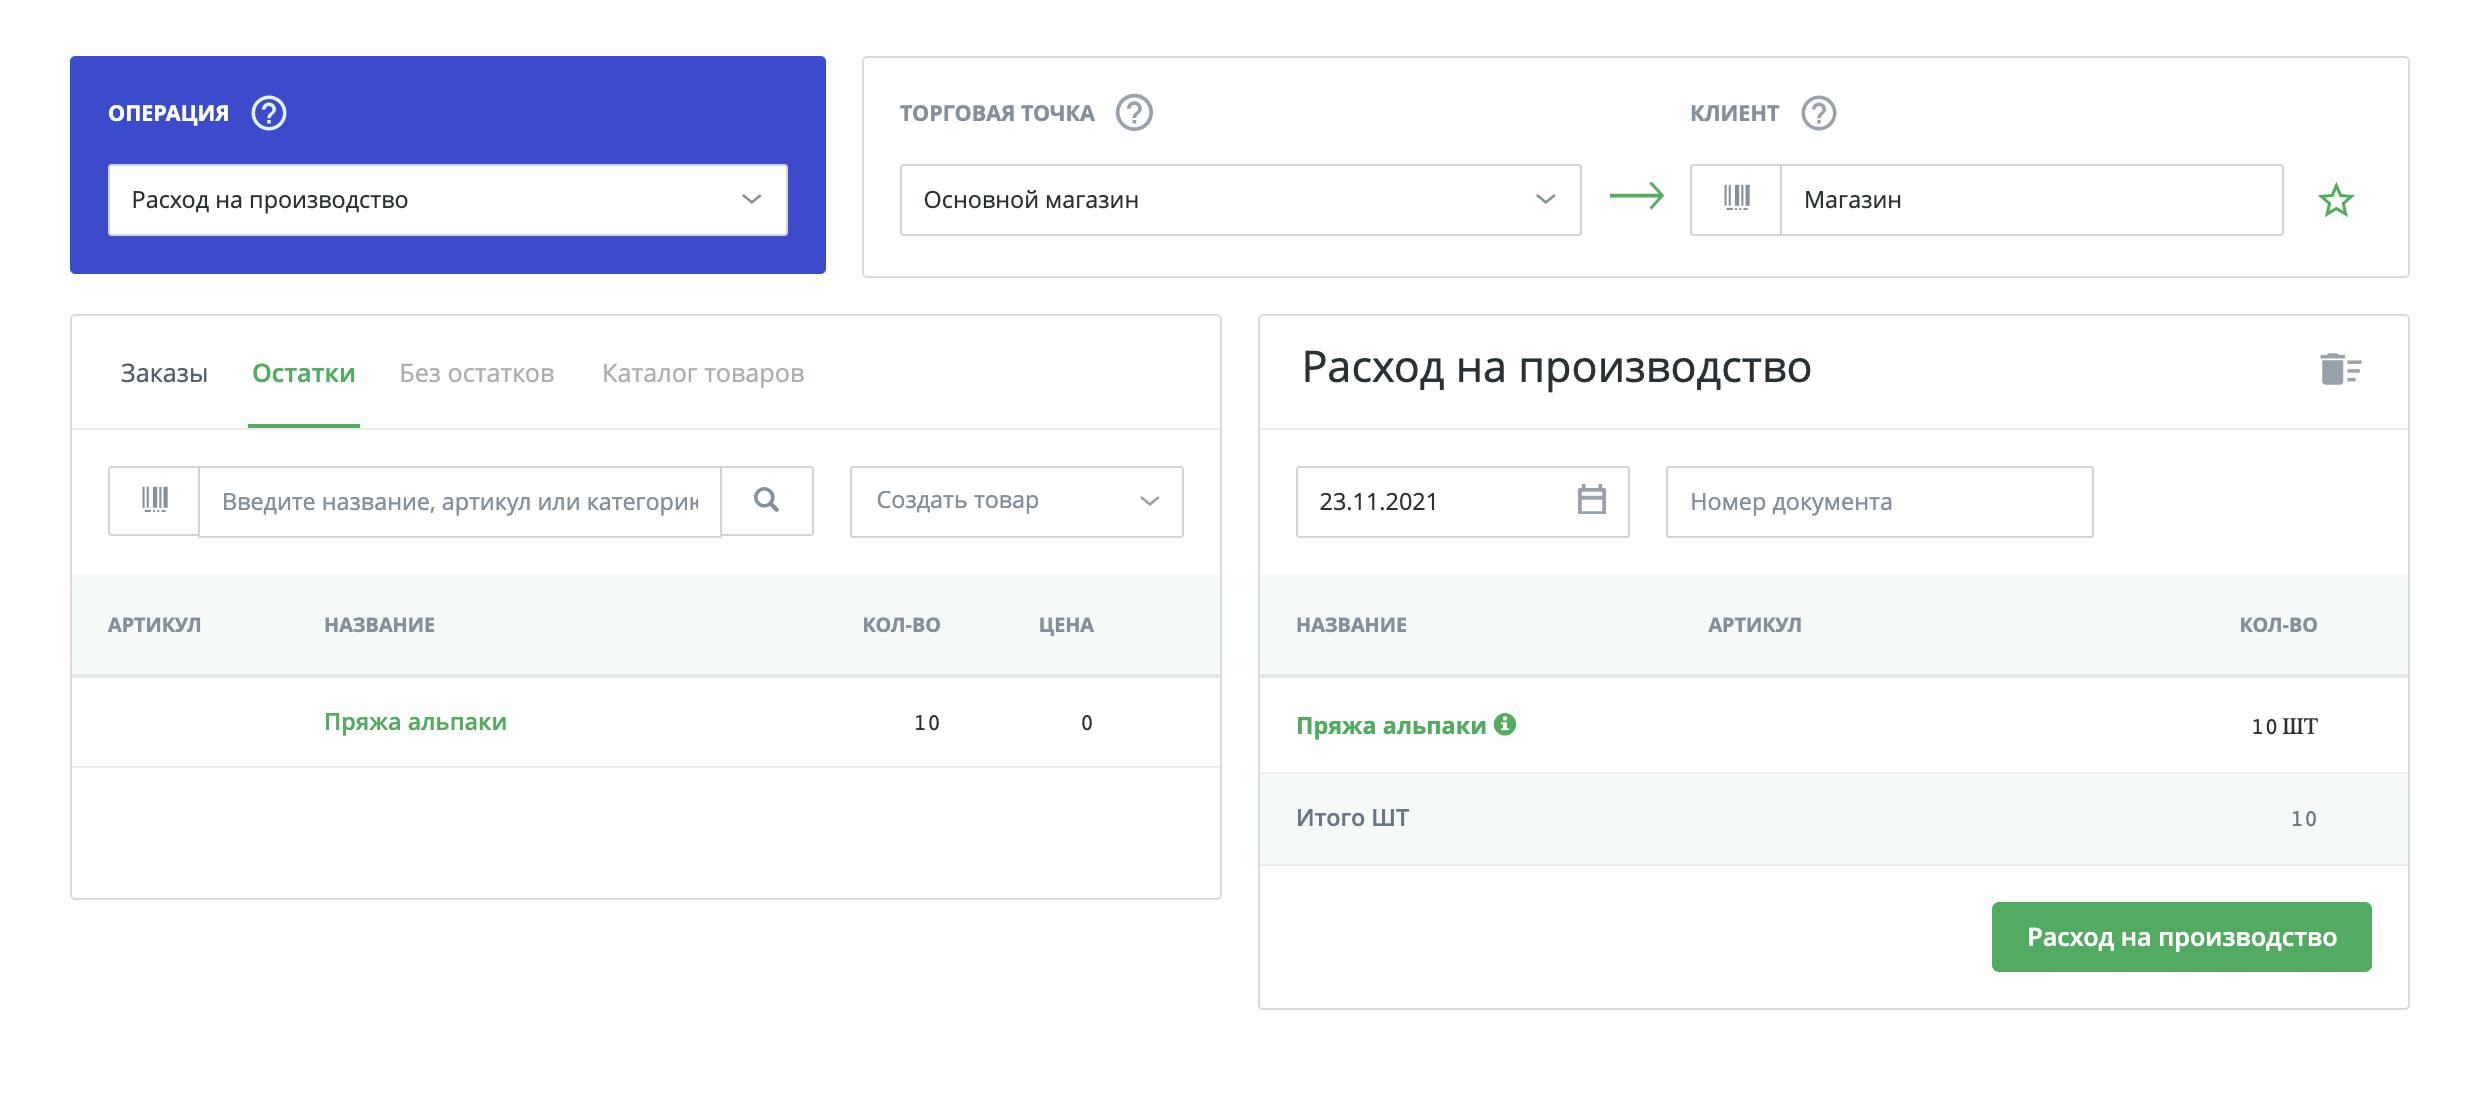Show info icon next to Пряжа альпаки

pos(1505,724)
